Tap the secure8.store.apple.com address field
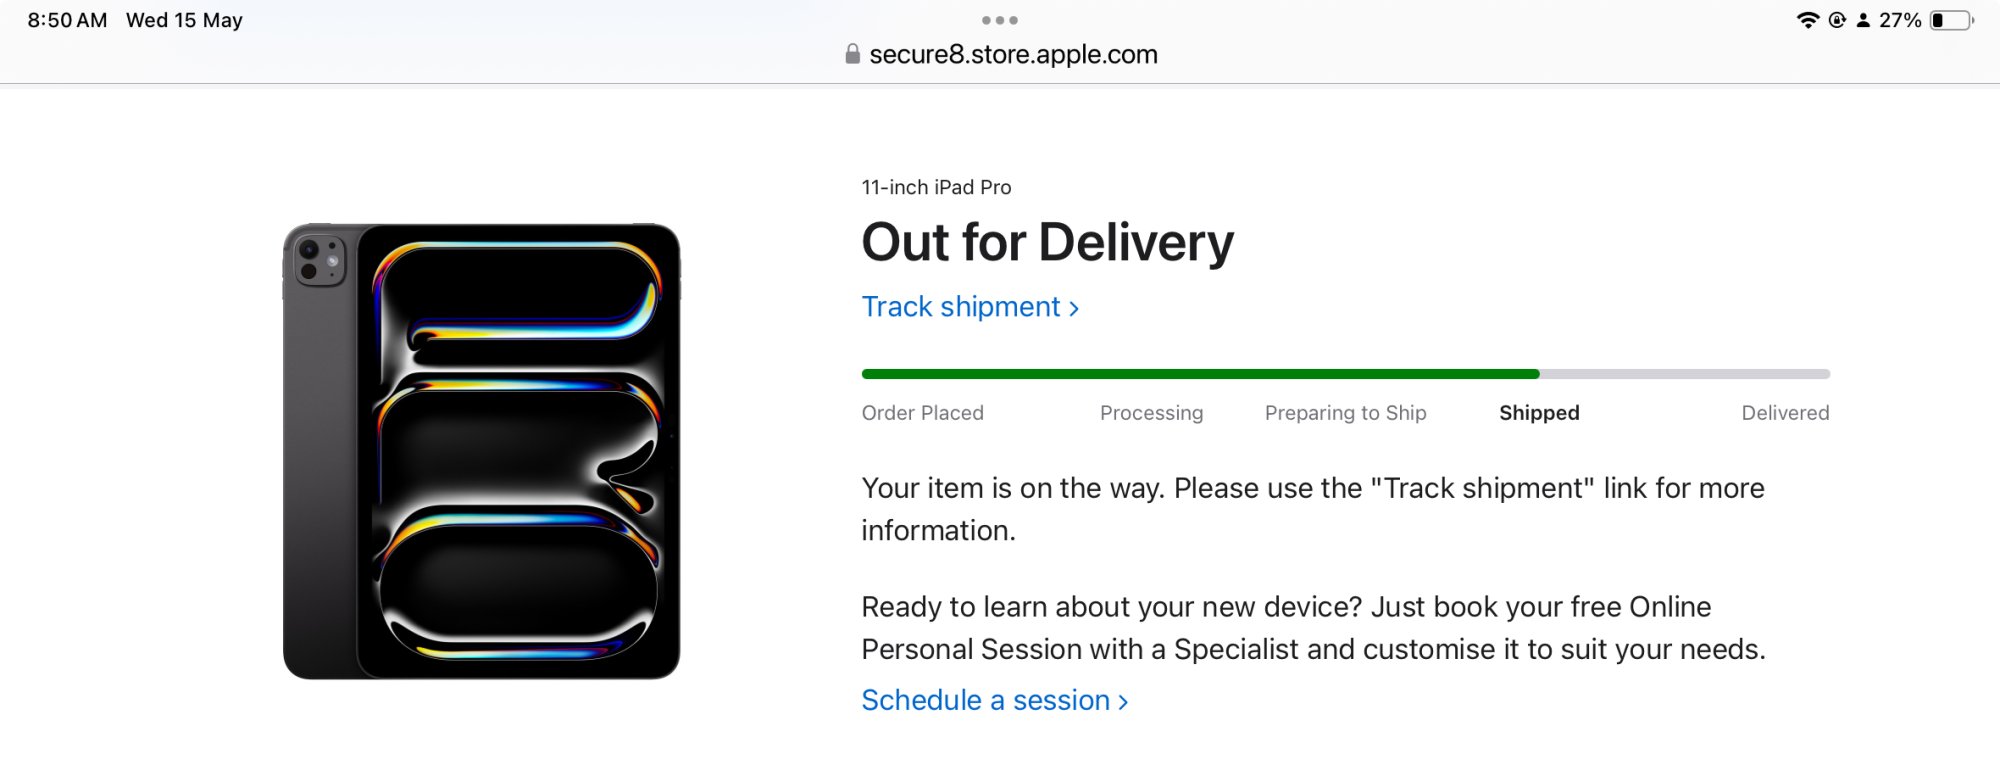Viewport: 2000px width, 765px height. (x=1001, y=54)
